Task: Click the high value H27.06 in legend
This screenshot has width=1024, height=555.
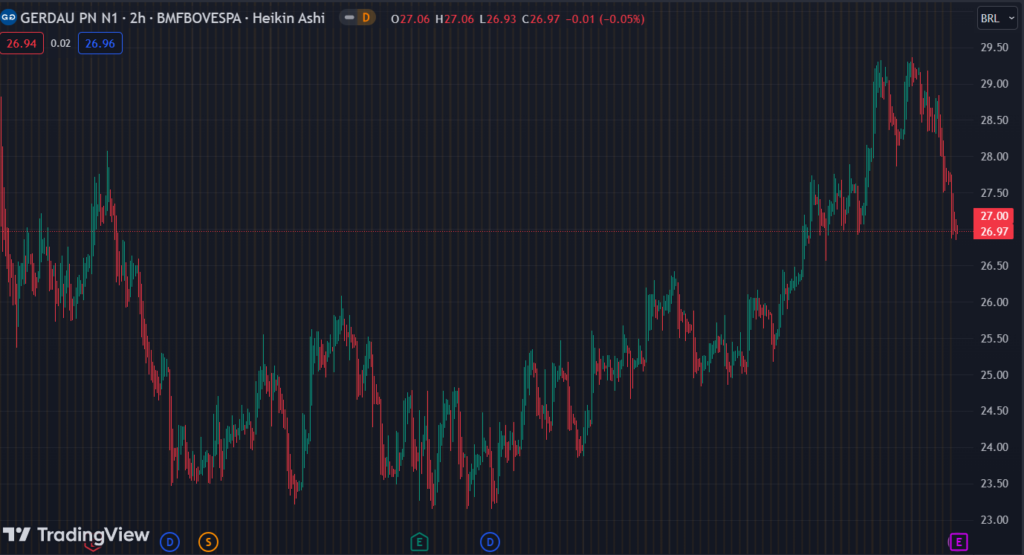Action: point(455,19)
